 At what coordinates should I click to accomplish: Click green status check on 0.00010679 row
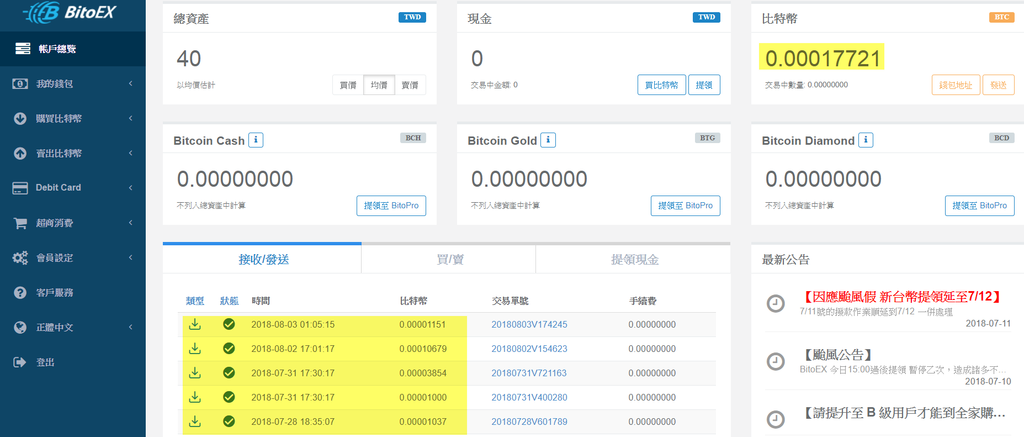[x=229, y=348]
